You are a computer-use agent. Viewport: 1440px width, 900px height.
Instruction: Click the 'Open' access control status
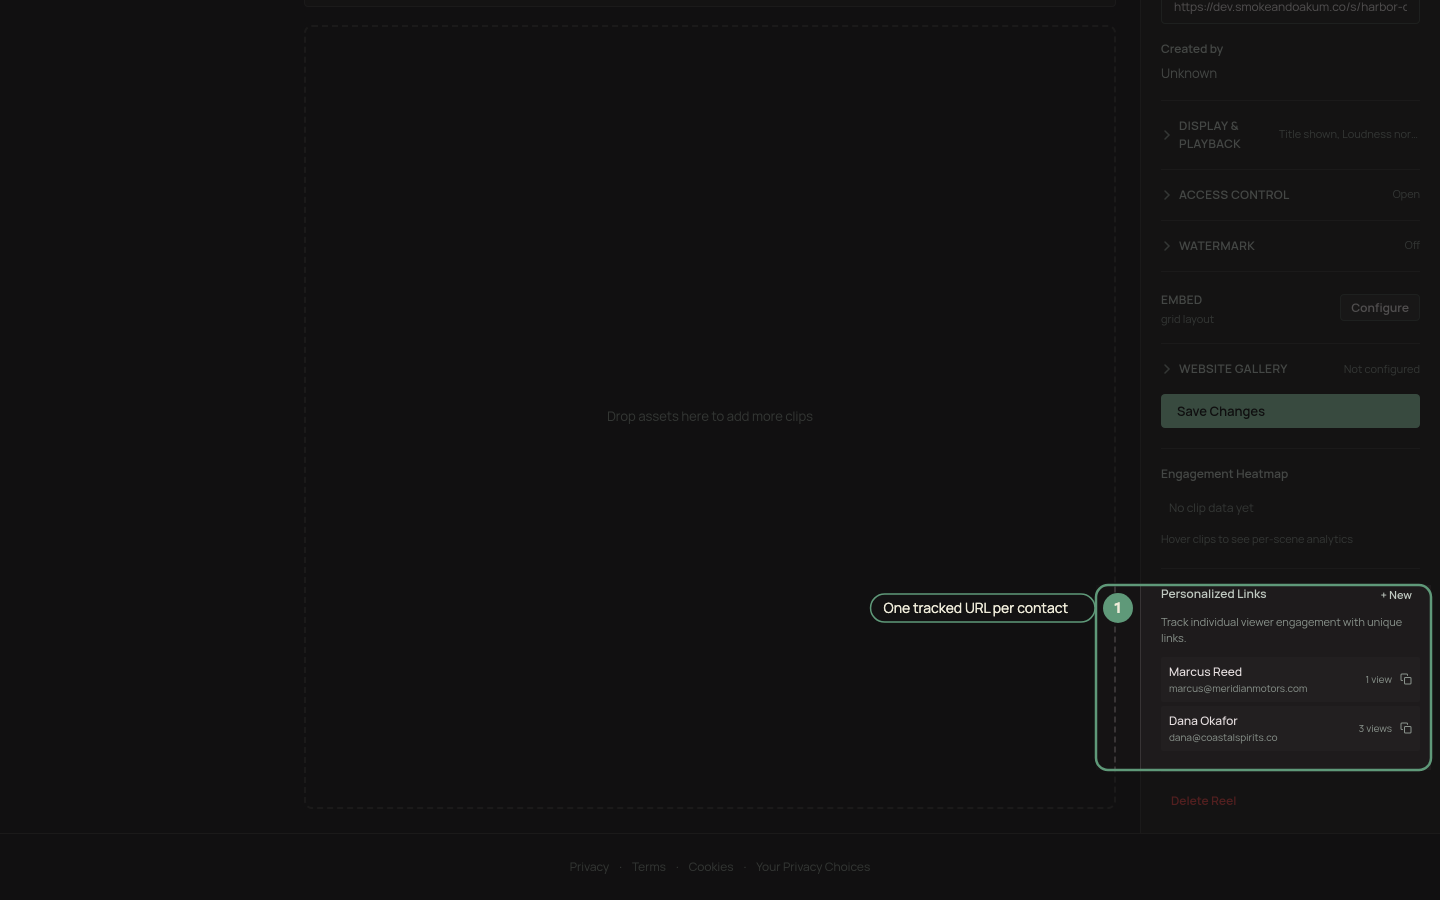point(1405,195)
